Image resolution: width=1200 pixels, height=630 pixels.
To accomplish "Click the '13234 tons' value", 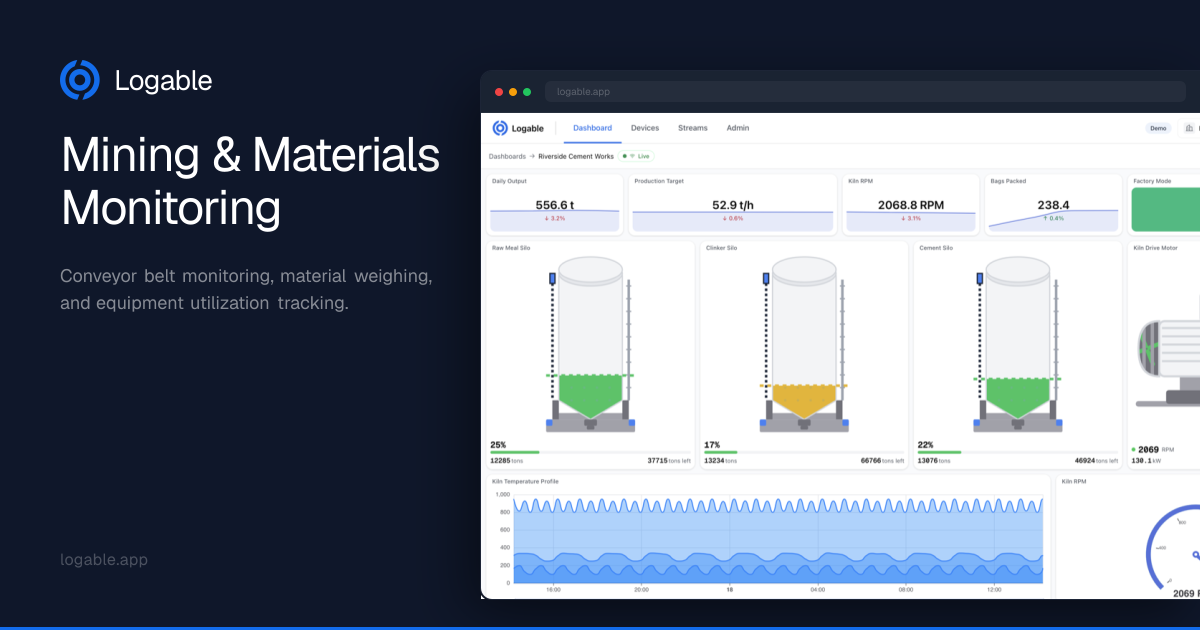I will (721, 461).
